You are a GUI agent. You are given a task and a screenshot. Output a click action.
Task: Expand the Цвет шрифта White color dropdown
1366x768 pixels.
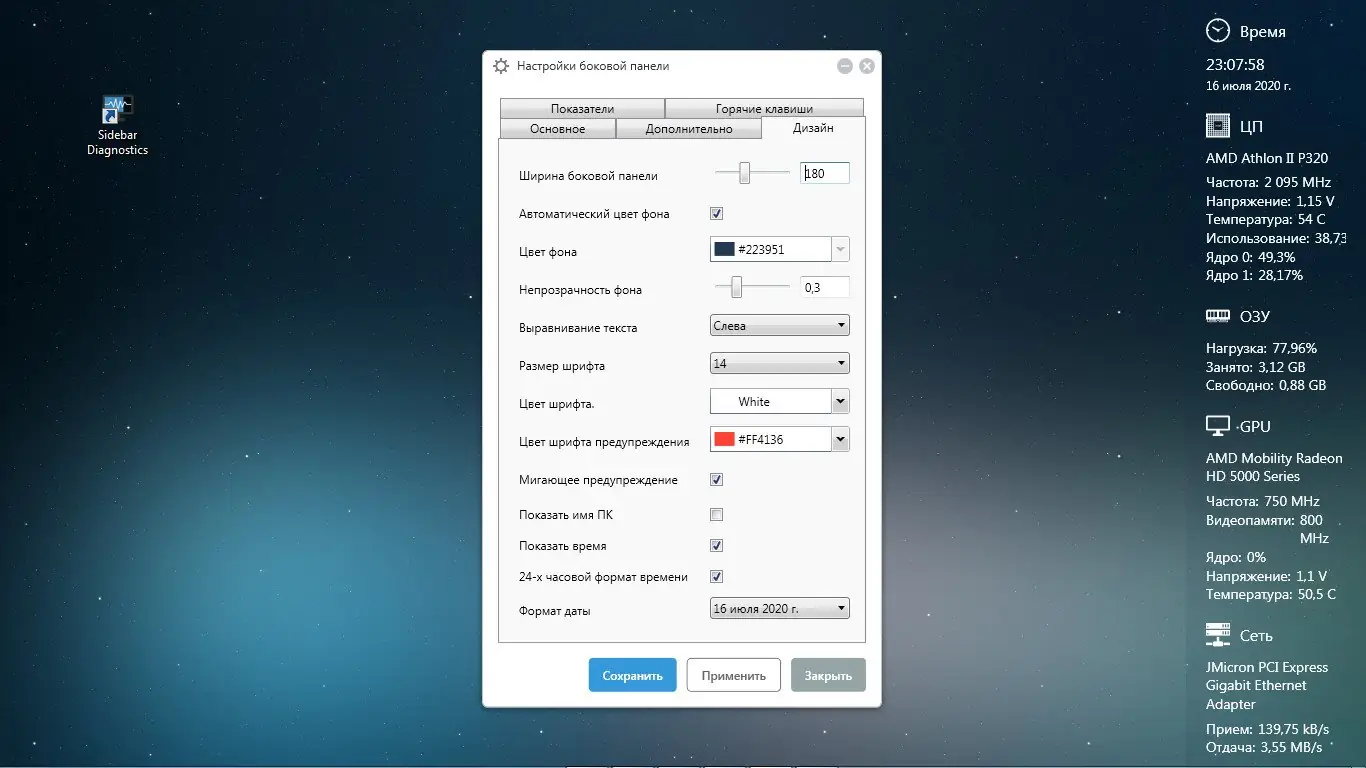(841, 402)
